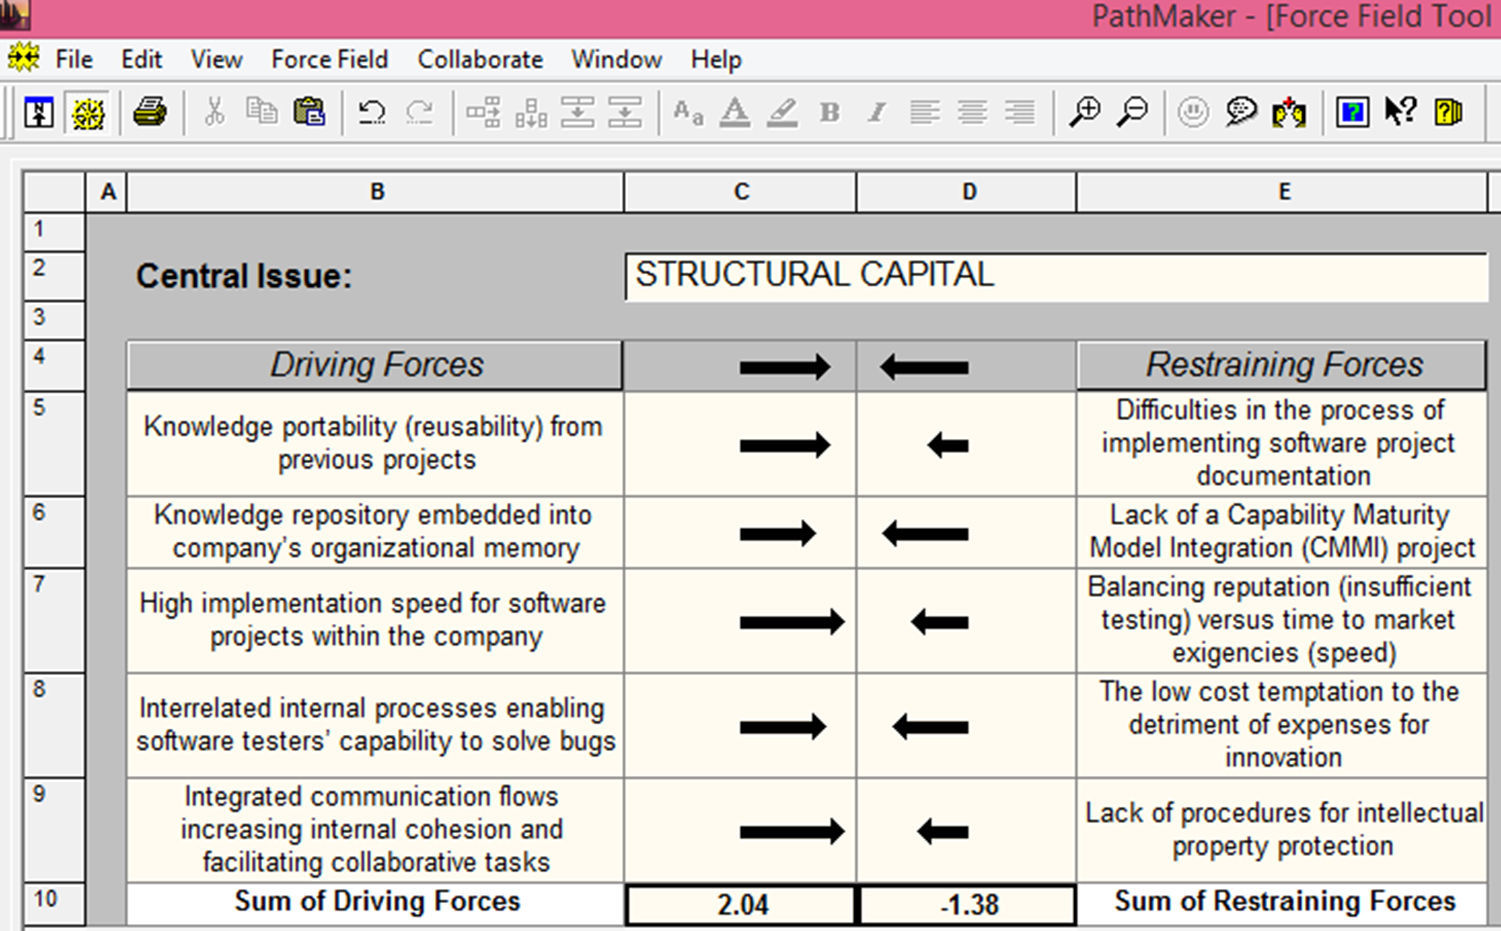Select the Restraining Forces header cell
This screenshot has width=1501, height=931.
(1283, 365)
